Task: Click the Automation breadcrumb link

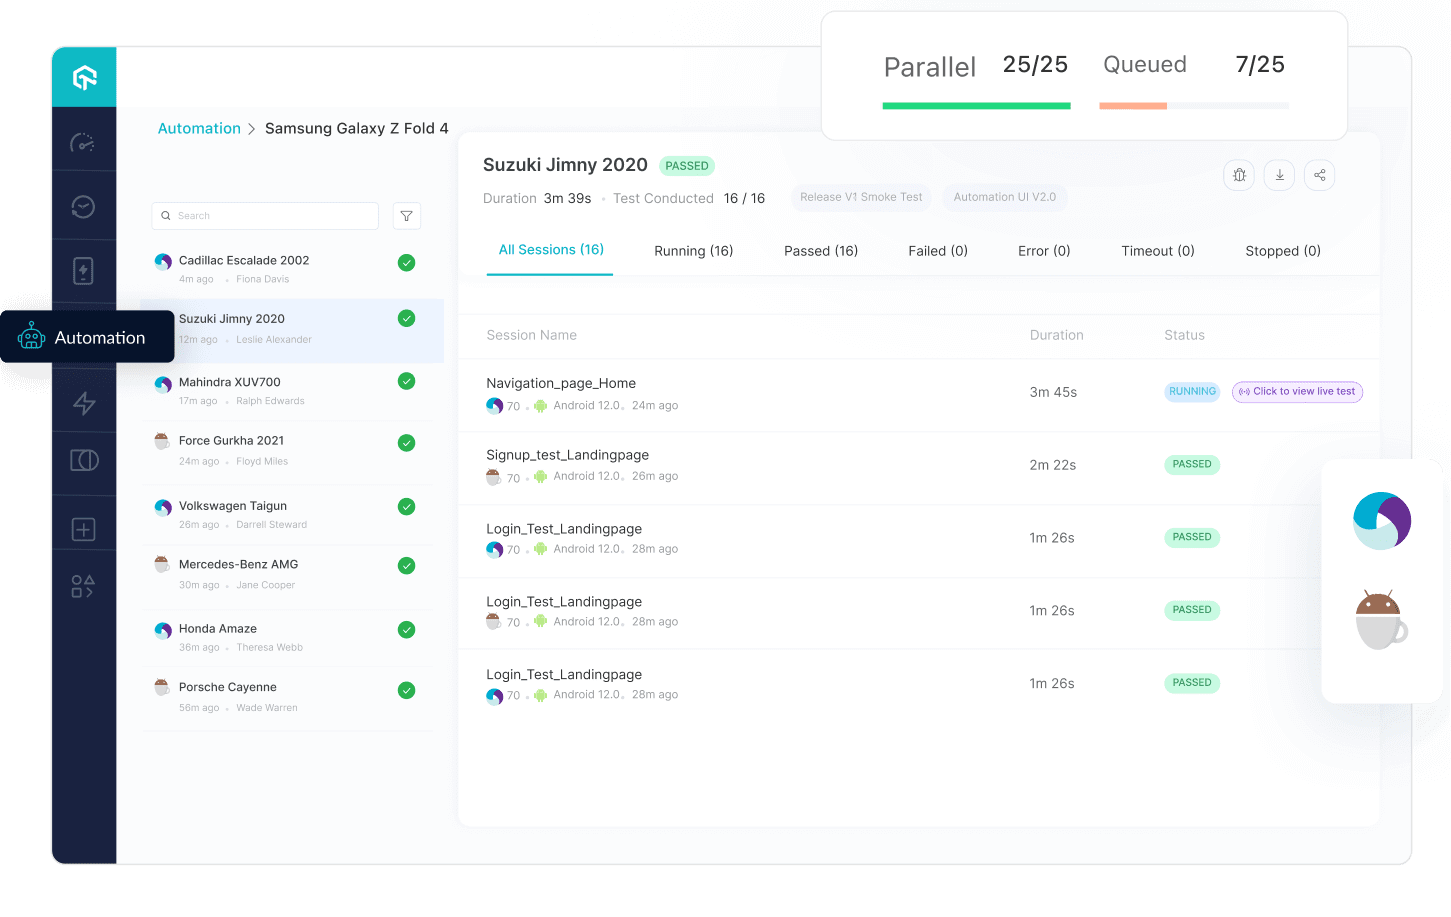Action: (x=198, y=128)
